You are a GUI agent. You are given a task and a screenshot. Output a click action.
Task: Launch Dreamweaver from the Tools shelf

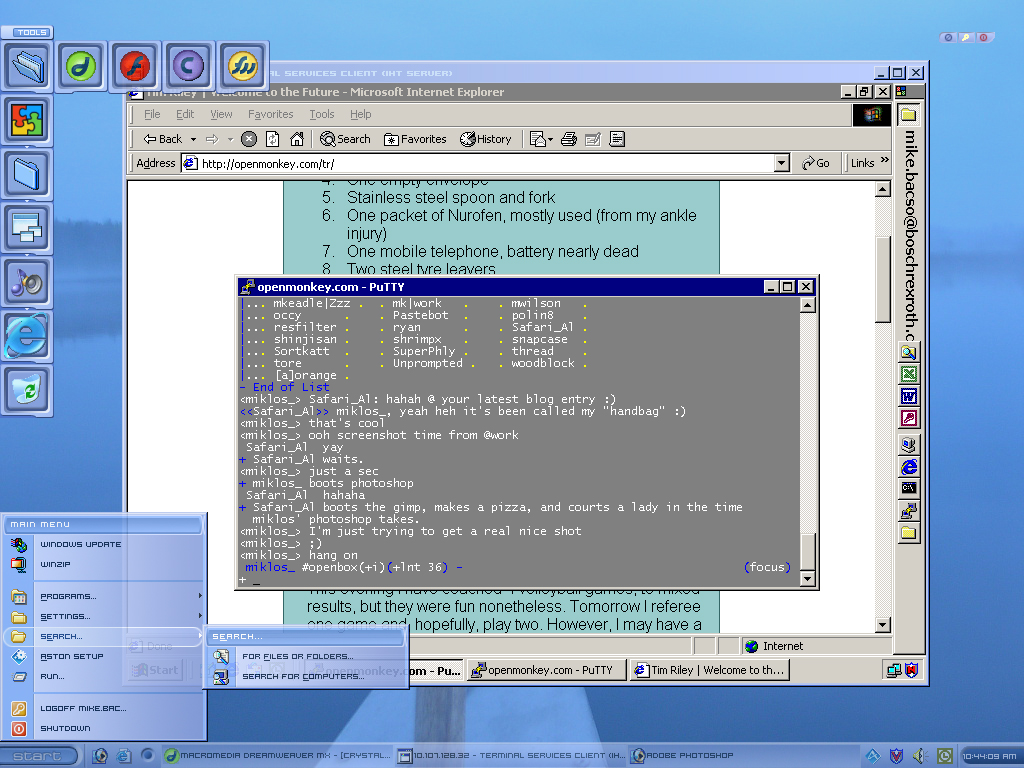81,67
